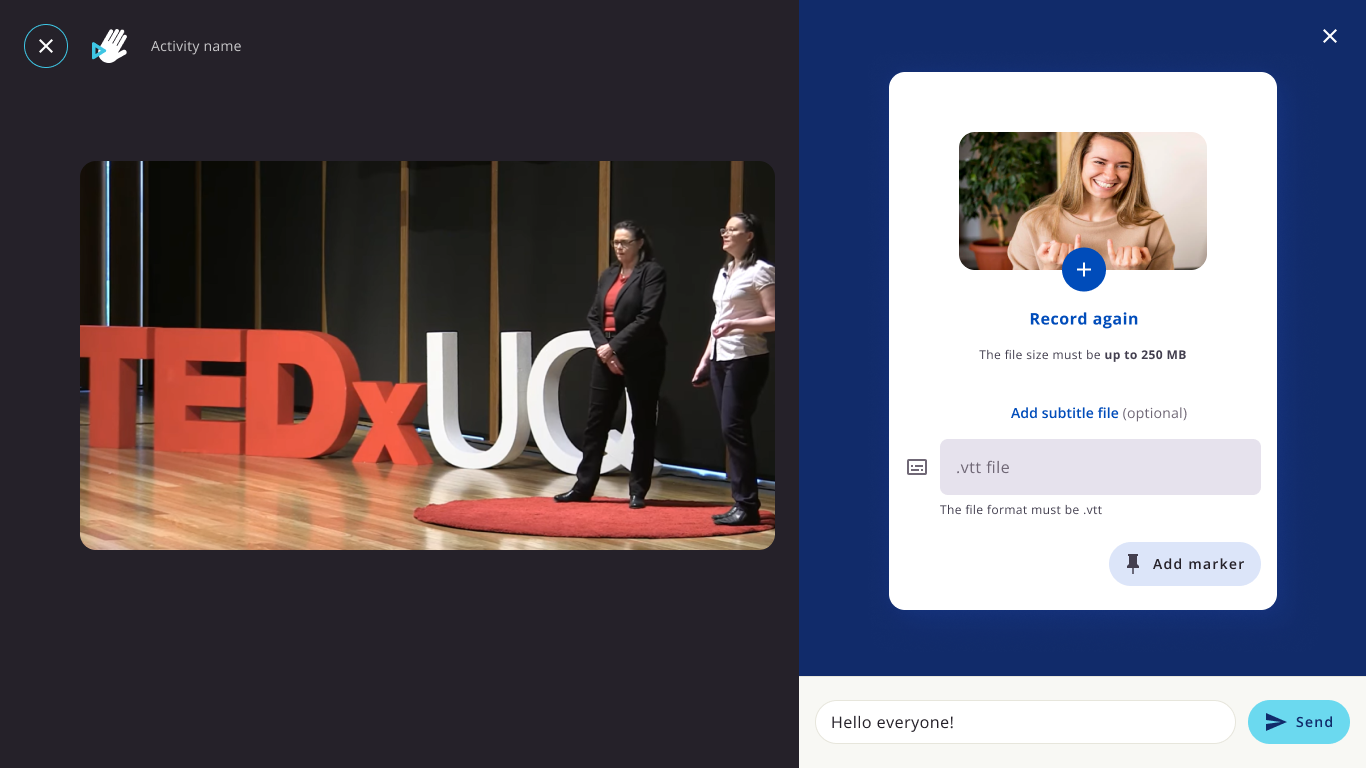The width and height of the screenshot is (1366, 768).
Task: Open the TEDxUQ video preview
Action: pos(427,355)
